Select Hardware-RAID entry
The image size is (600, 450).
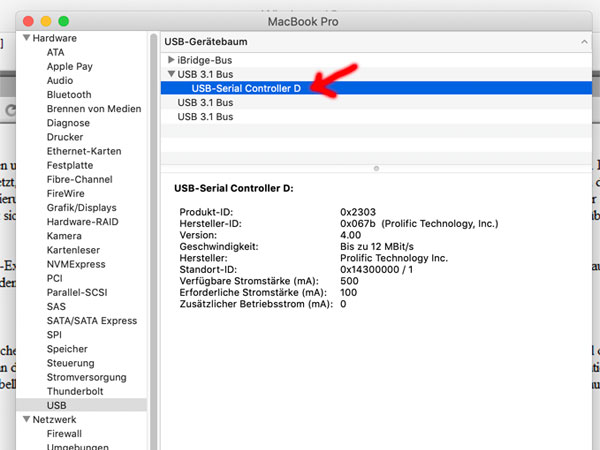pos(82,222)
